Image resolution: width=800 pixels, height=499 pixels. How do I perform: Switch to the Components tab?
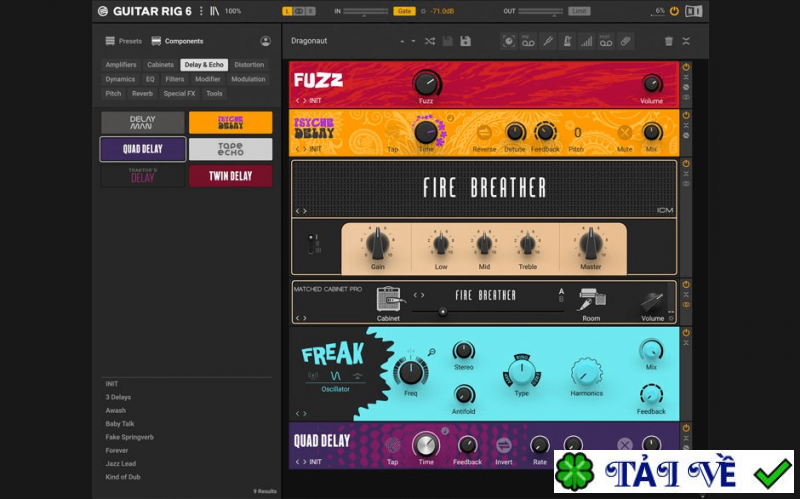(x=178, y=41)
